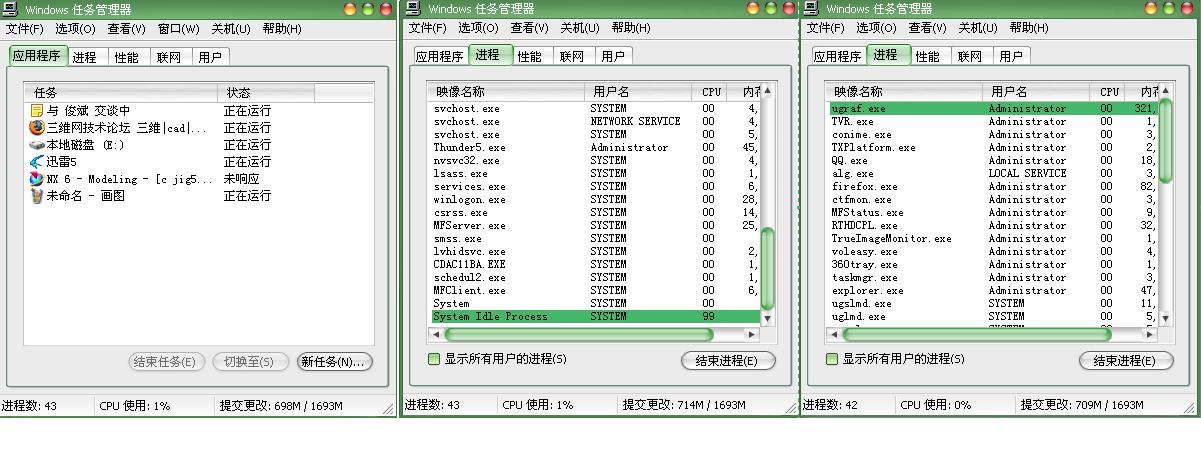Select 360tray.exe process row

(x=993, y=264)
